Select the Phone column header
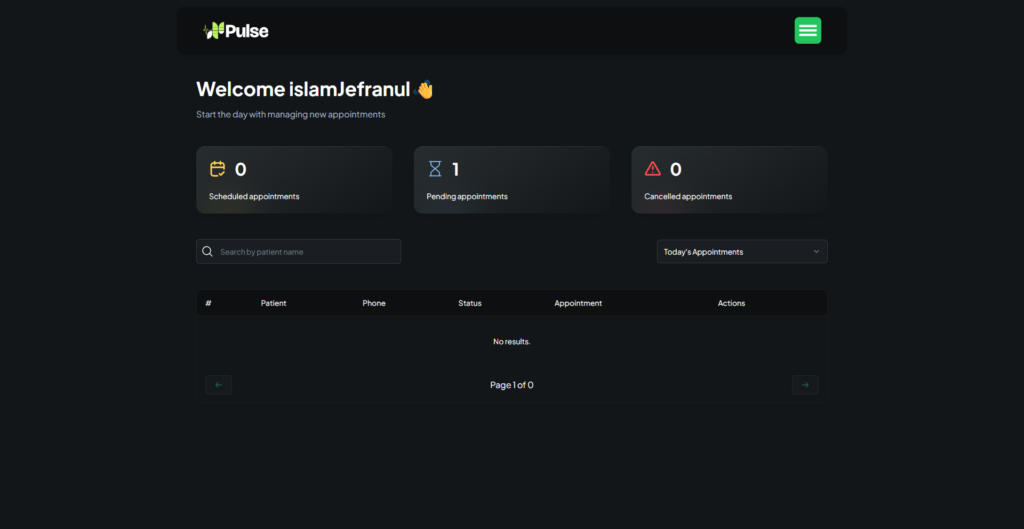 tap(374, 303)
